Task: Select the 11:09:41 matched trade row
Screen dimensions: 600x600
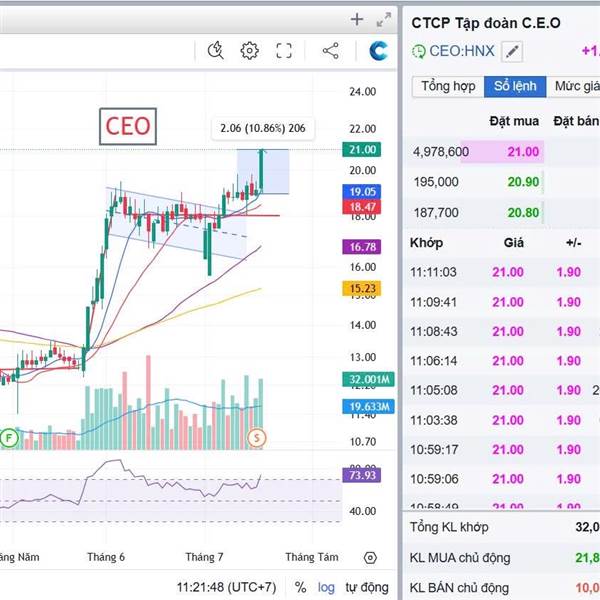Action: [x=501, y=302]
